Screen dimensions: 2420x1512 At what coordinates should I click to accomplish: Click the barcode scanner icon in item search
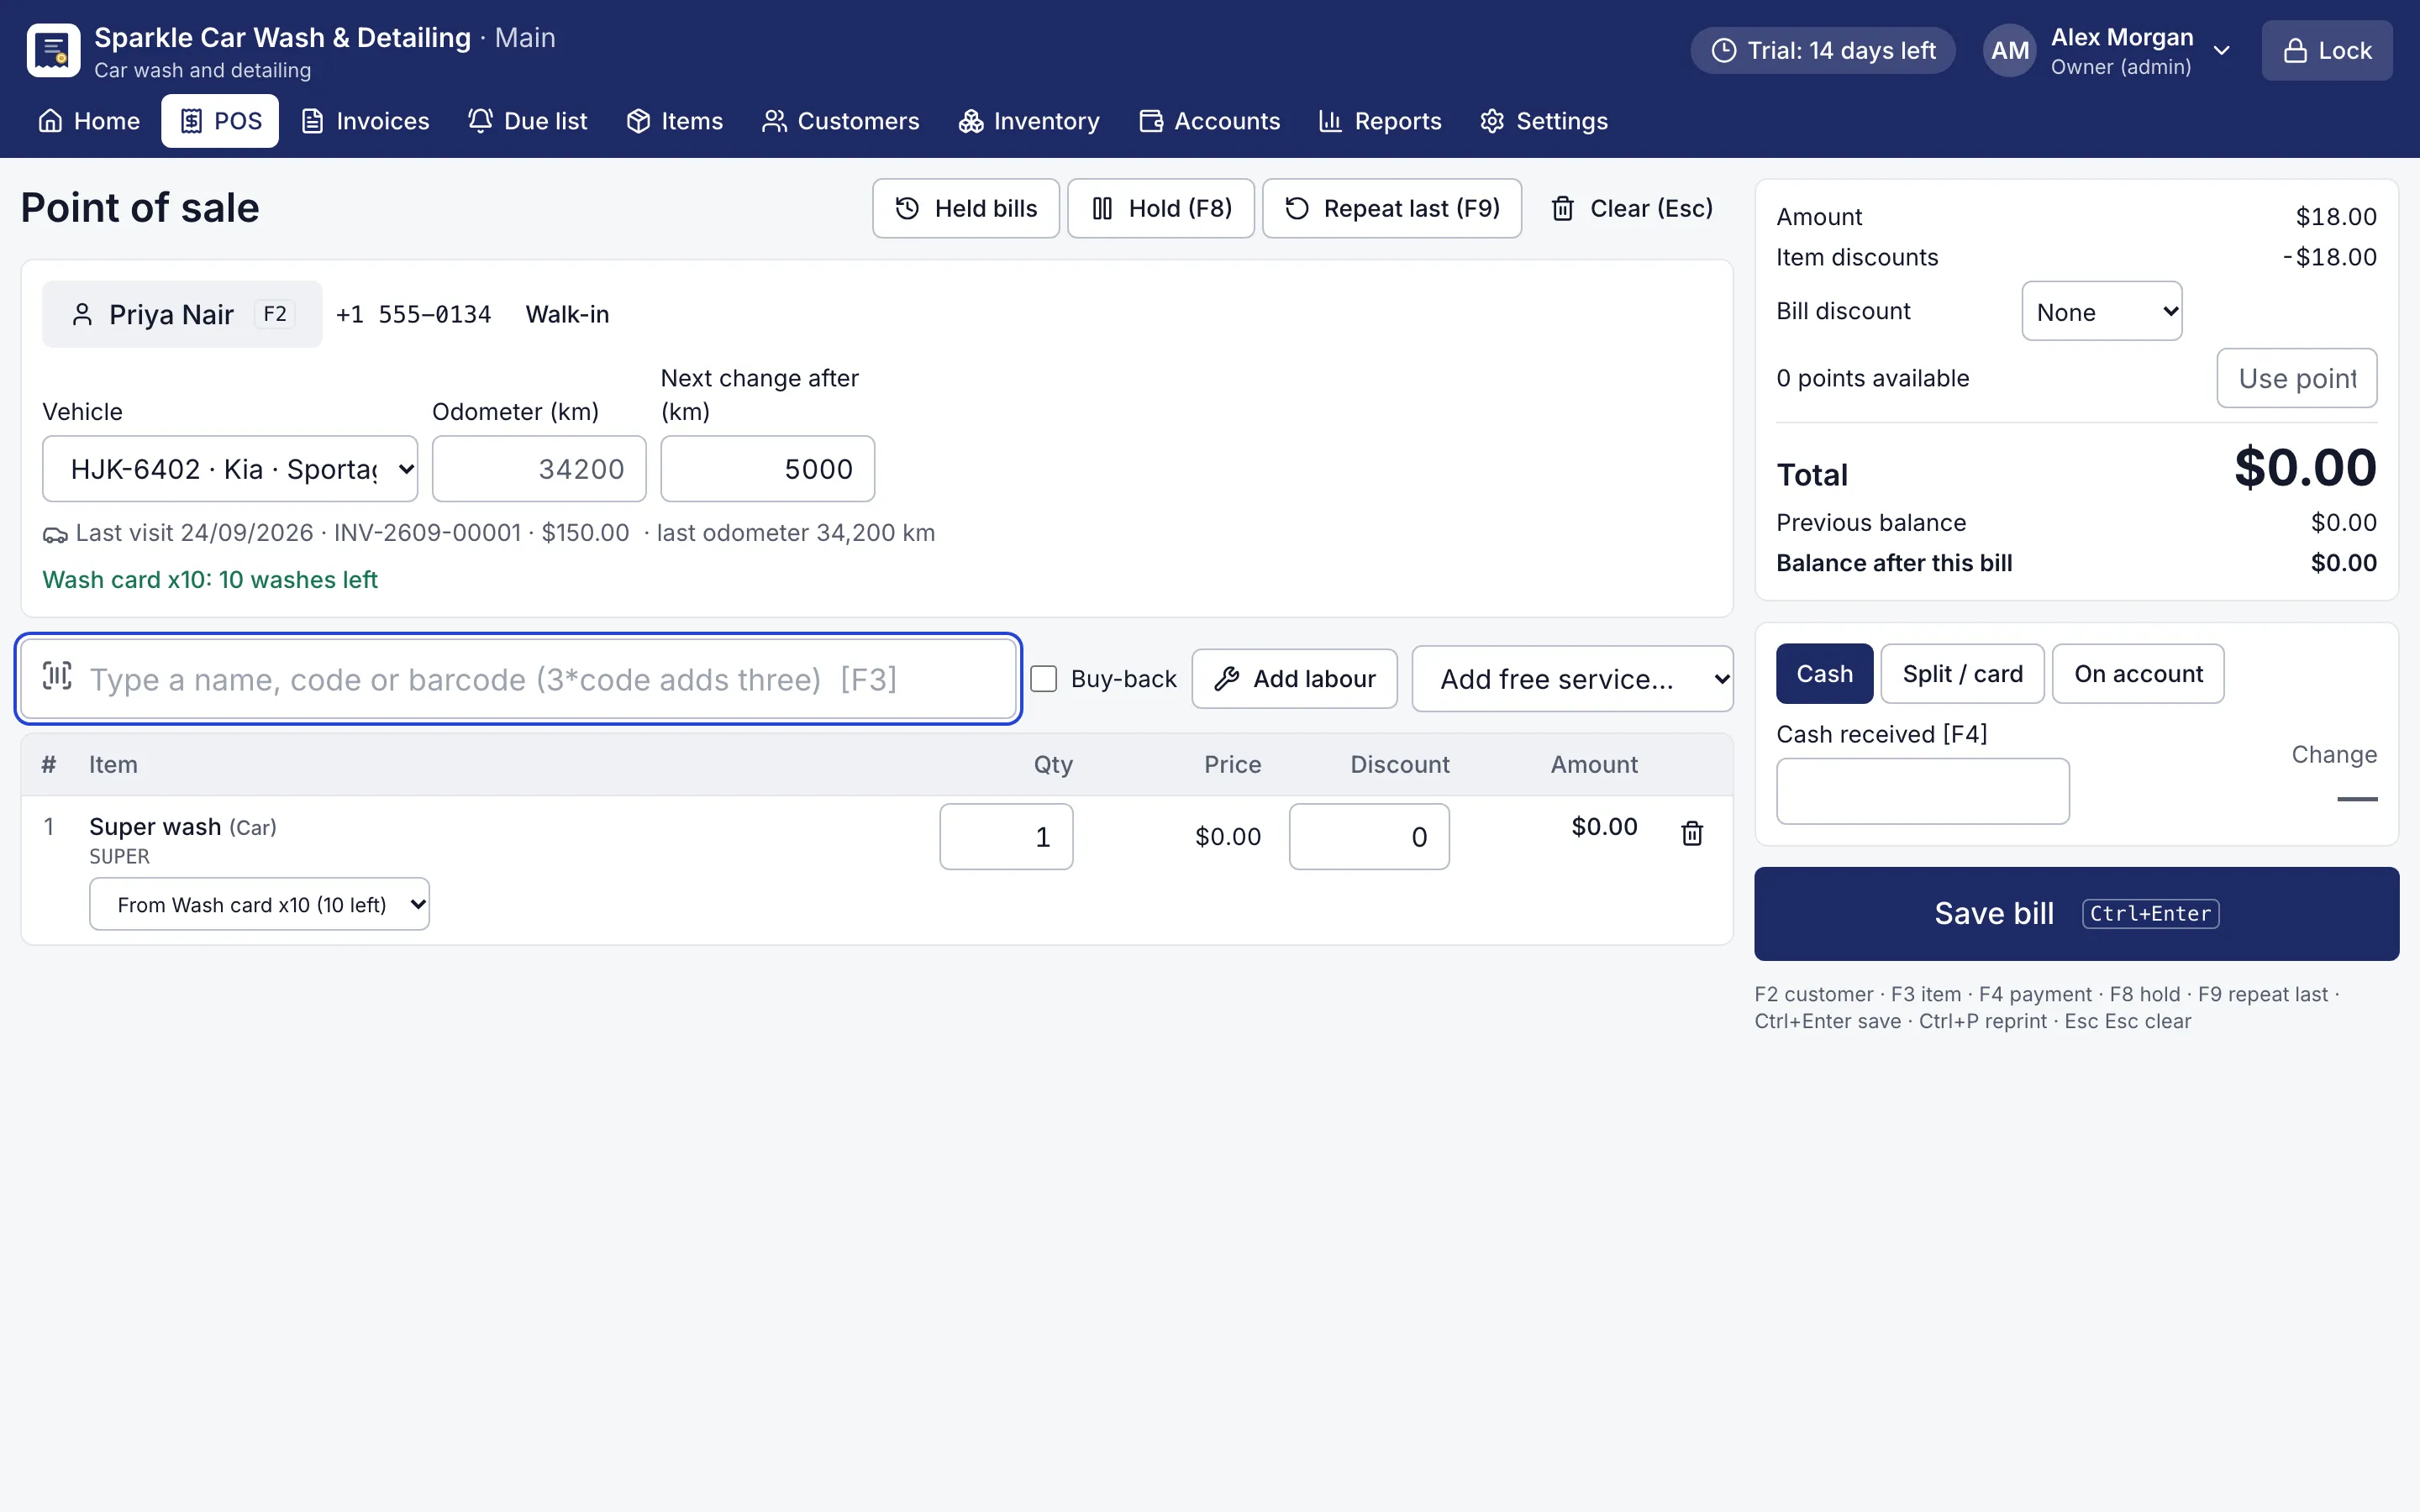[57, 677]
